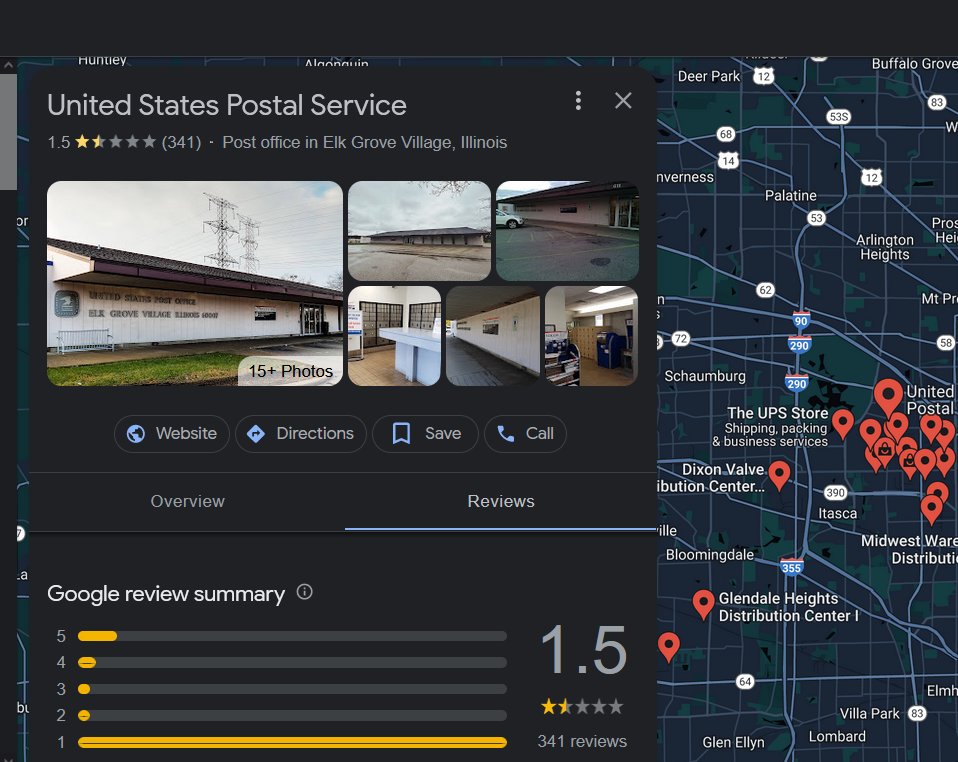View the parking lot building photo

coord(419,230)
